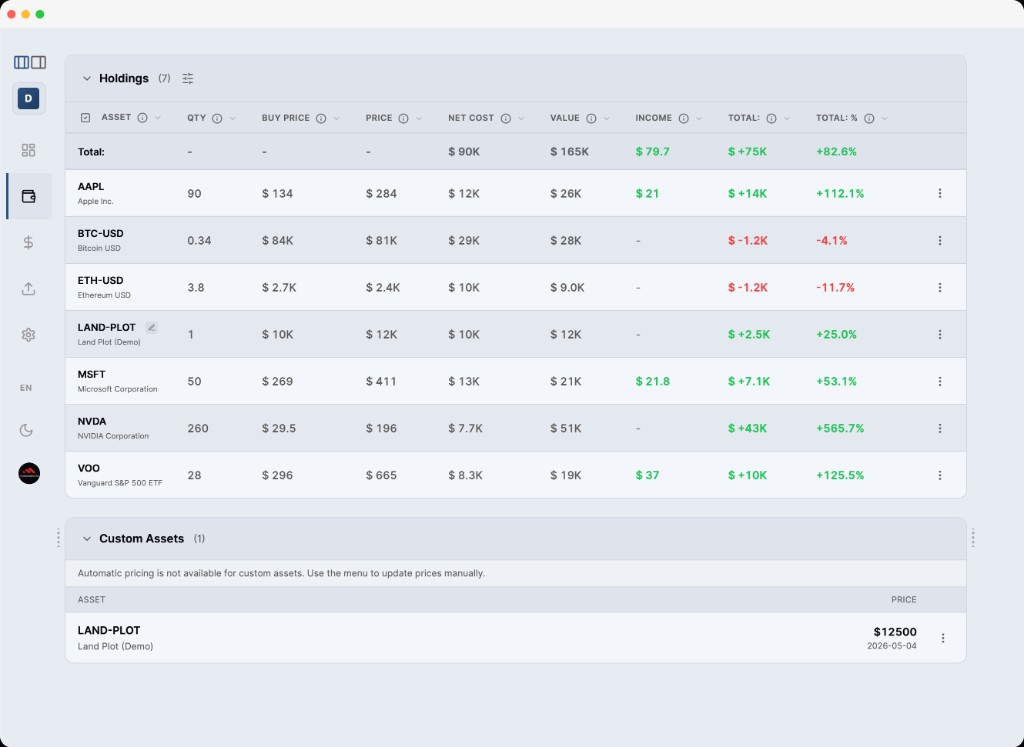Click the round user profile avatar
Screen dimensions: 1024x747
coord(29,473)
